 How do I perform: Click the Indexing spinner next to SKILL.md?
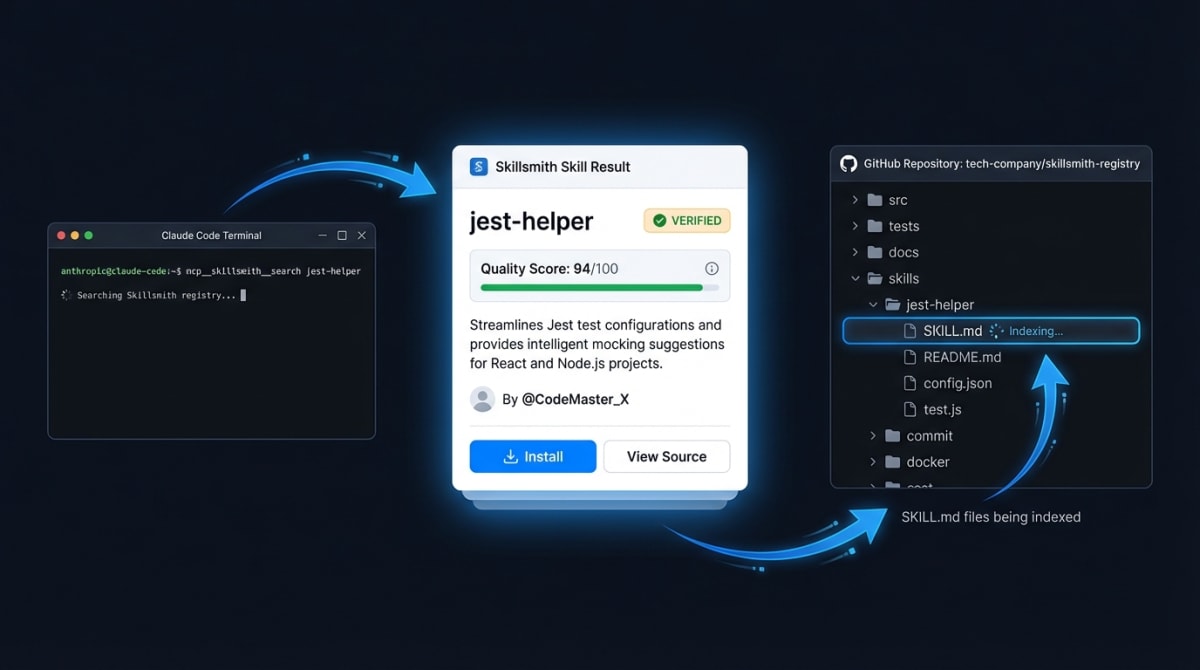pos(995,331)
